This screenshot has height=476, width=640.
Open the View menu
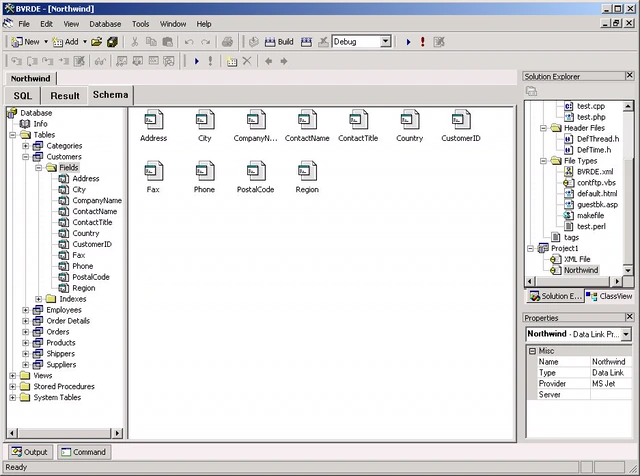71,24
